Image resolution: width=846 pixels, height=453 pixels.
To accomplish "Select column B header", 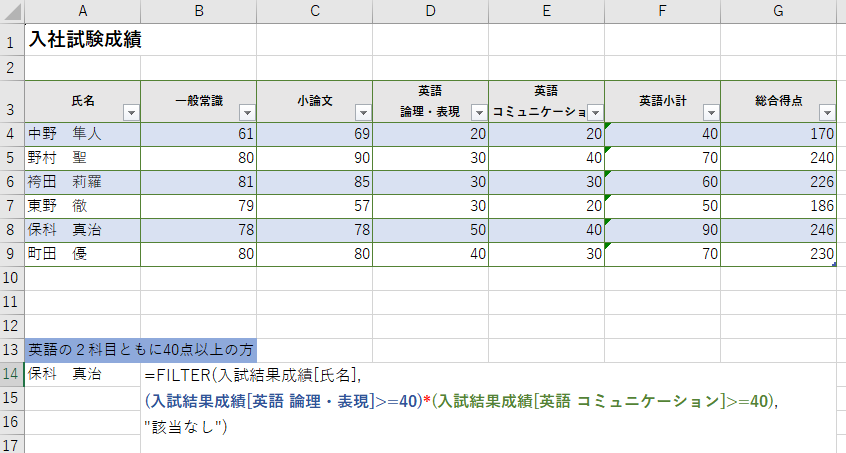I will pyautogui.click(x=199, y=11).
